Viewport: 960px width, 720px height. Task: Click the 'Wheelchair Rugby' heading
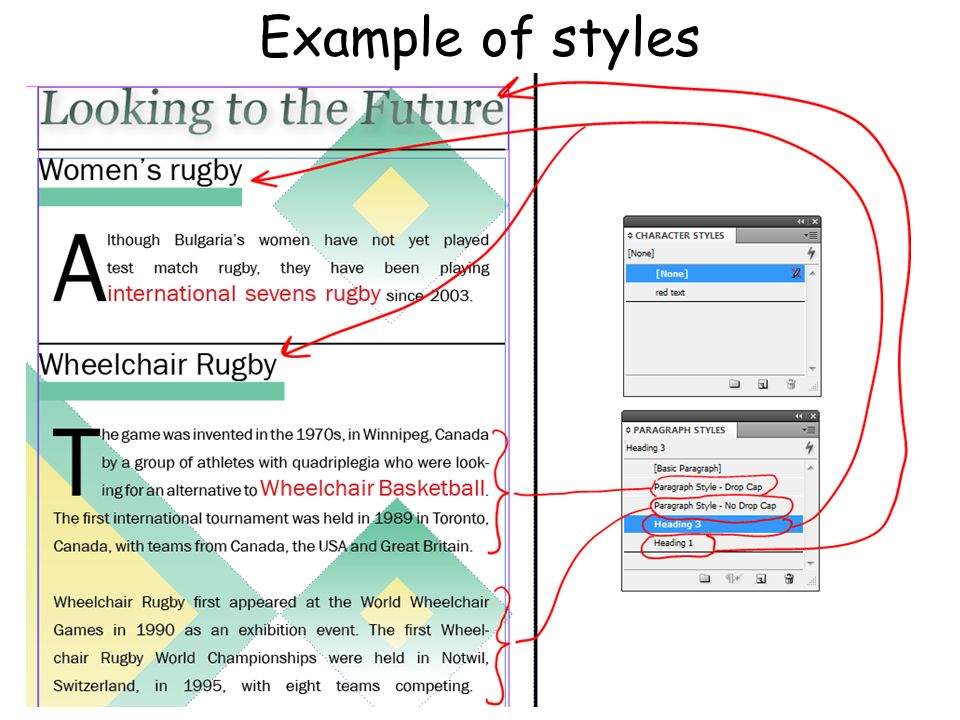(x=158, y=365)
